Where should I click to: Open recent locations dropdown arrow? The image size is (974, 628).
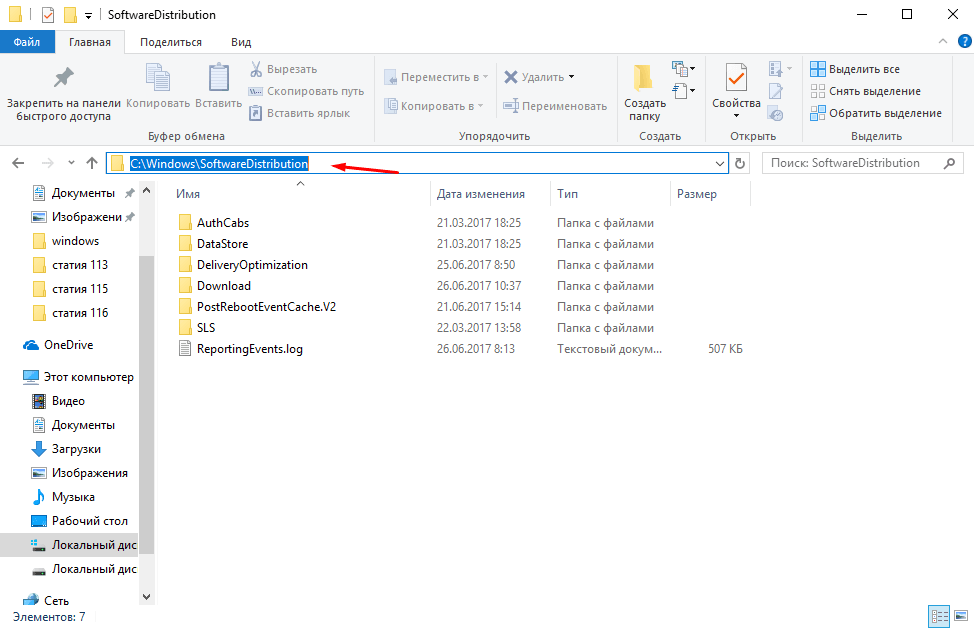point(71,163)
